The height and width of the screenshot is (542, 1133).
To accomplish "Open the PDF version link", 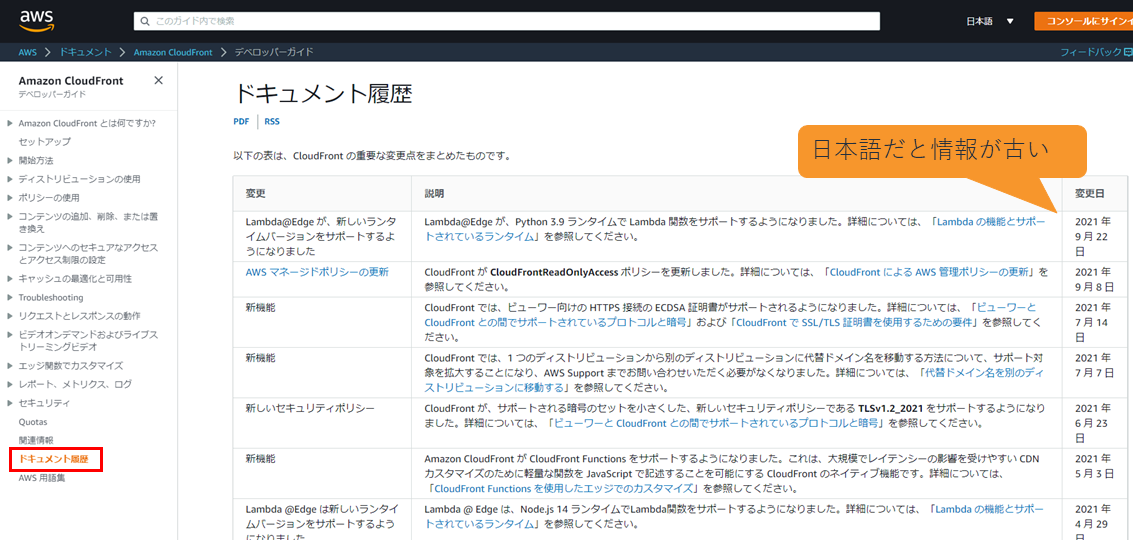I will point(241,121).
